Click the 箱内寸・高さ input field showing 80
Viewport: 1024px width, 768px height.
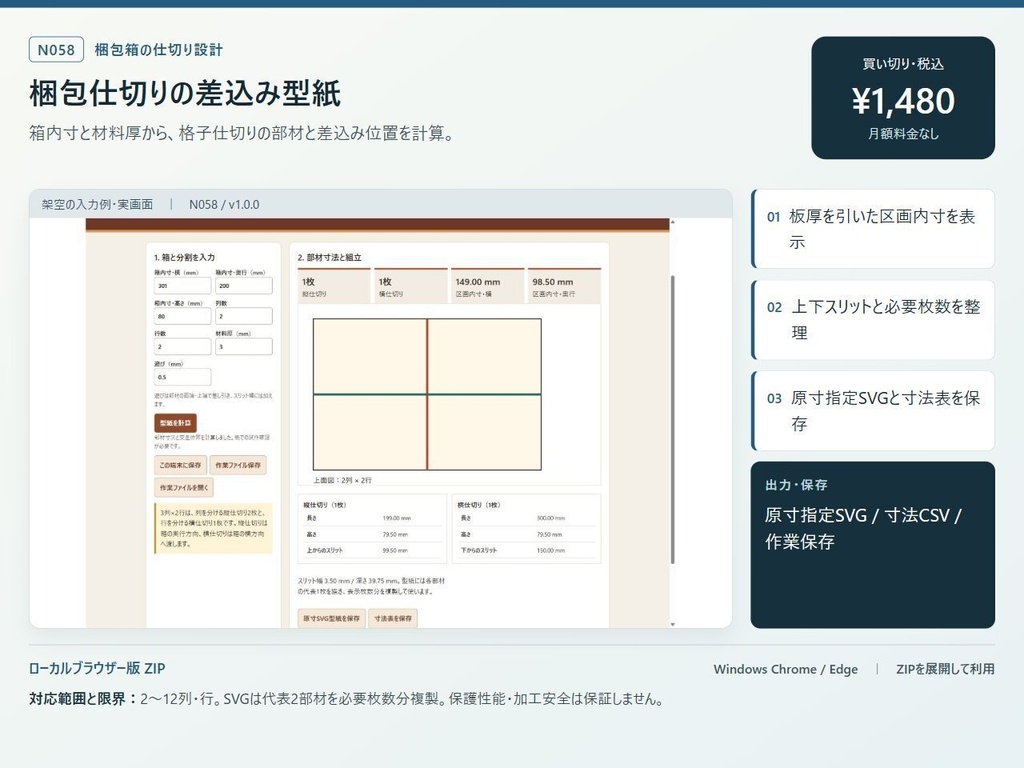click(182, 316)
